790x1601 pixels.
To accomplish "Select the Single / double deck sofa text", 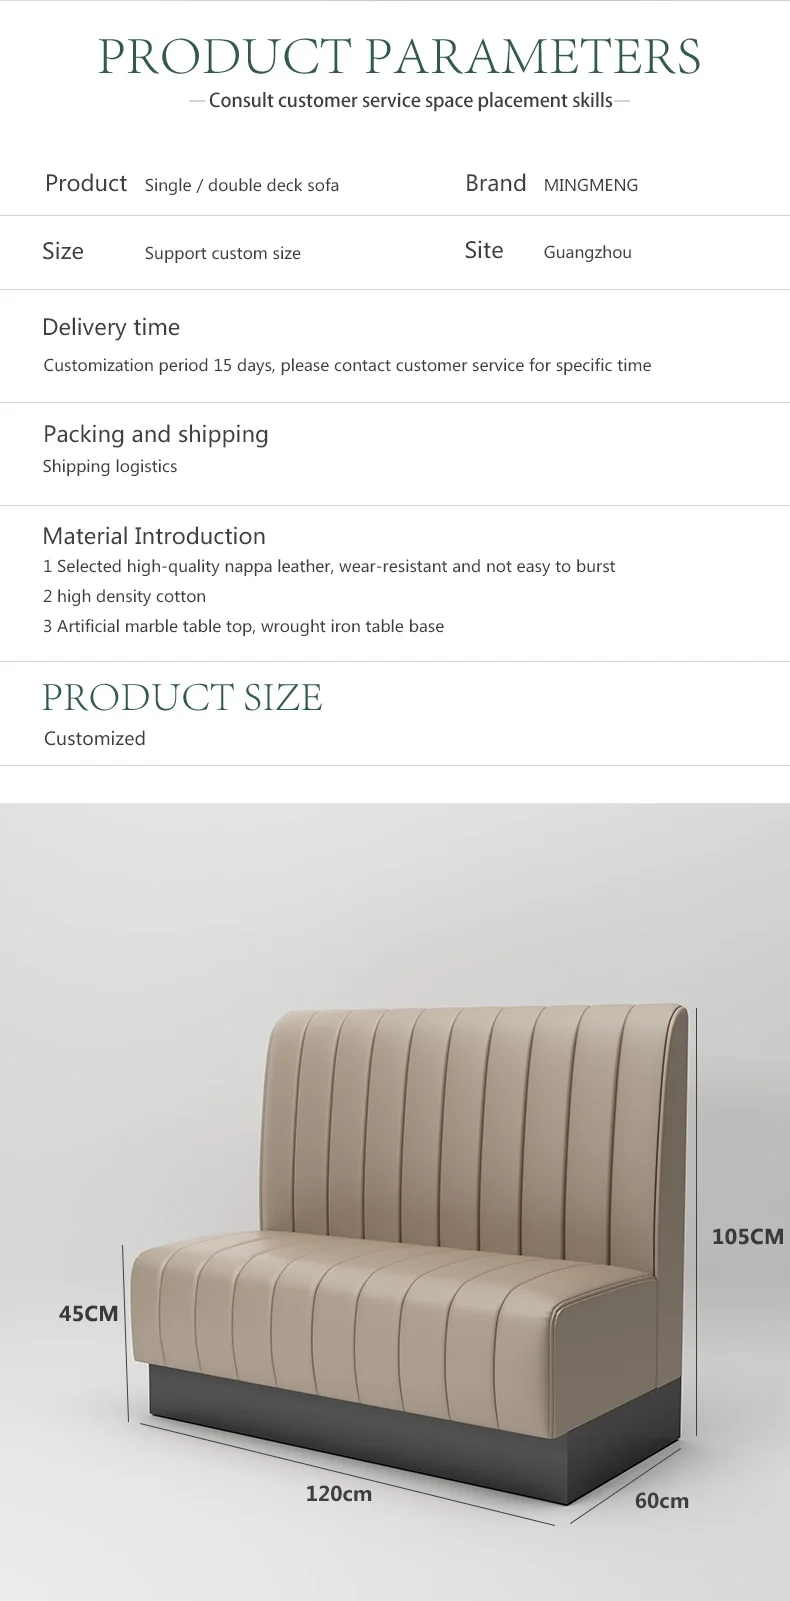I will coord(241,185).
